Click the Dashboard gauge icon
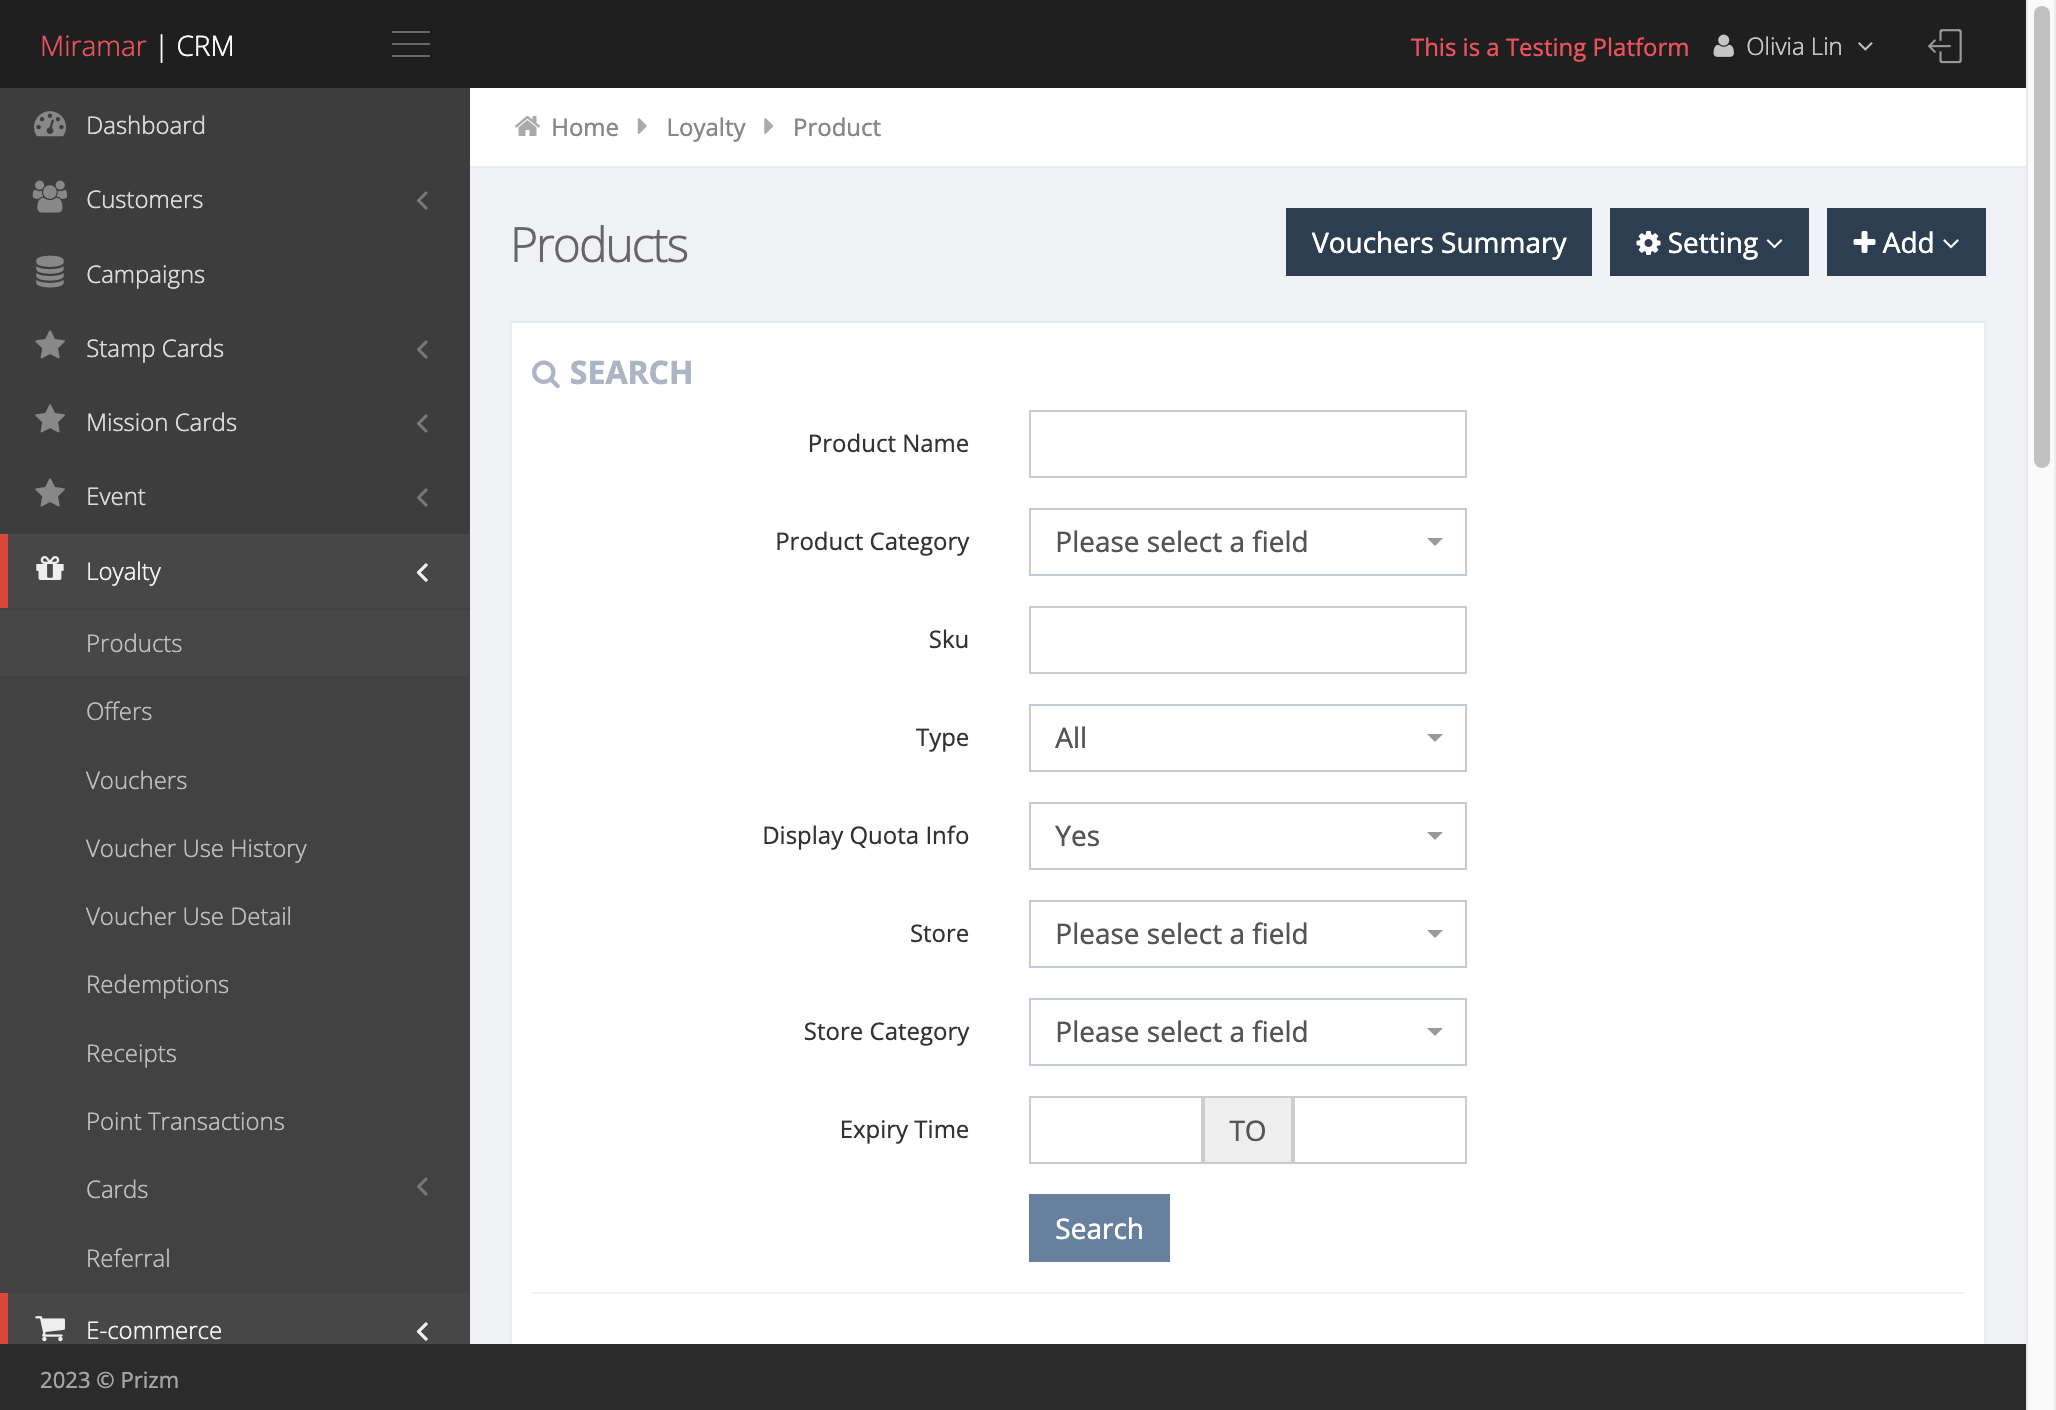The image size is (2056, 1410). tap(50, 124)
